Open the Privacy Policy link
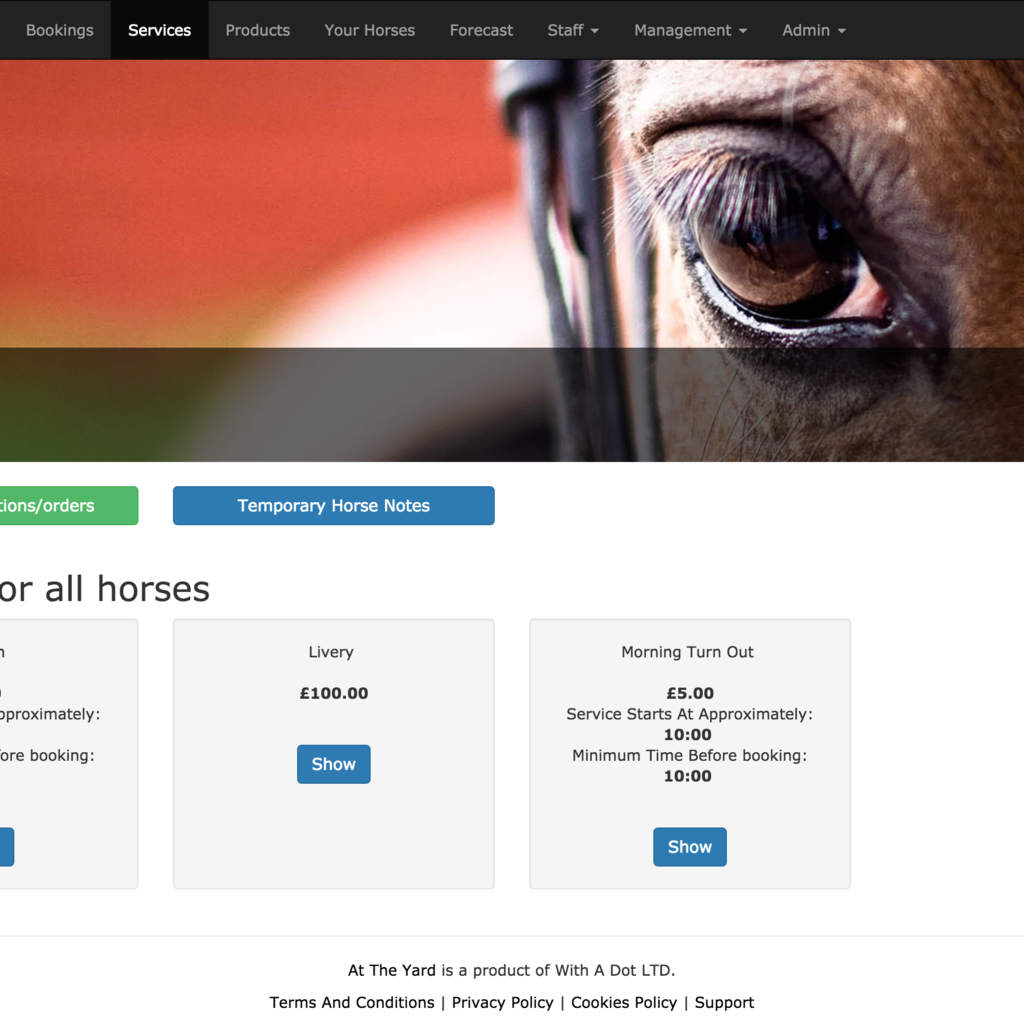 [502, 1002]
